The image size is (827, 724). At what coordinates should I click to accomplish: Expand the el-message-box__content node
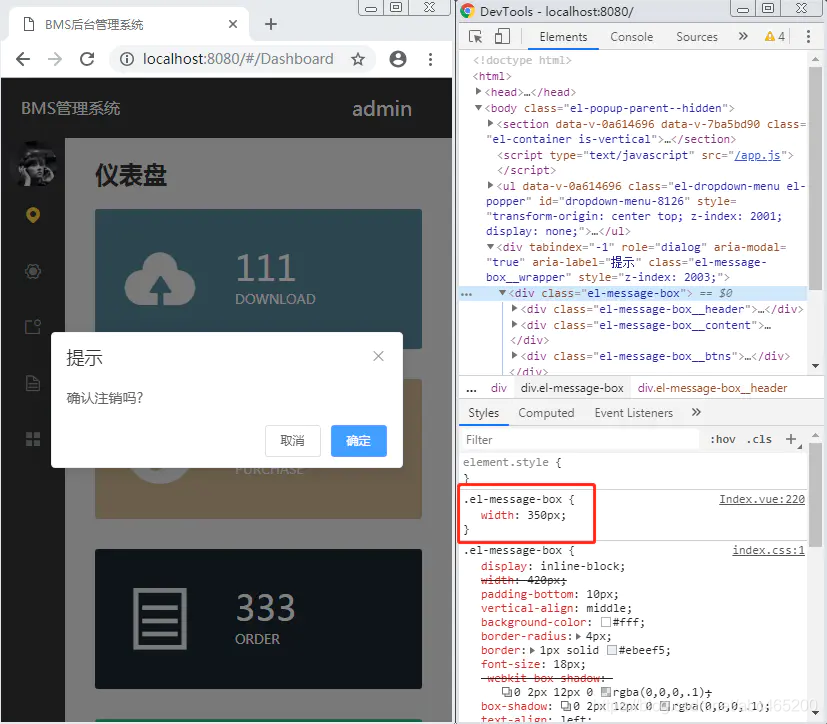[x=515, y=324]
